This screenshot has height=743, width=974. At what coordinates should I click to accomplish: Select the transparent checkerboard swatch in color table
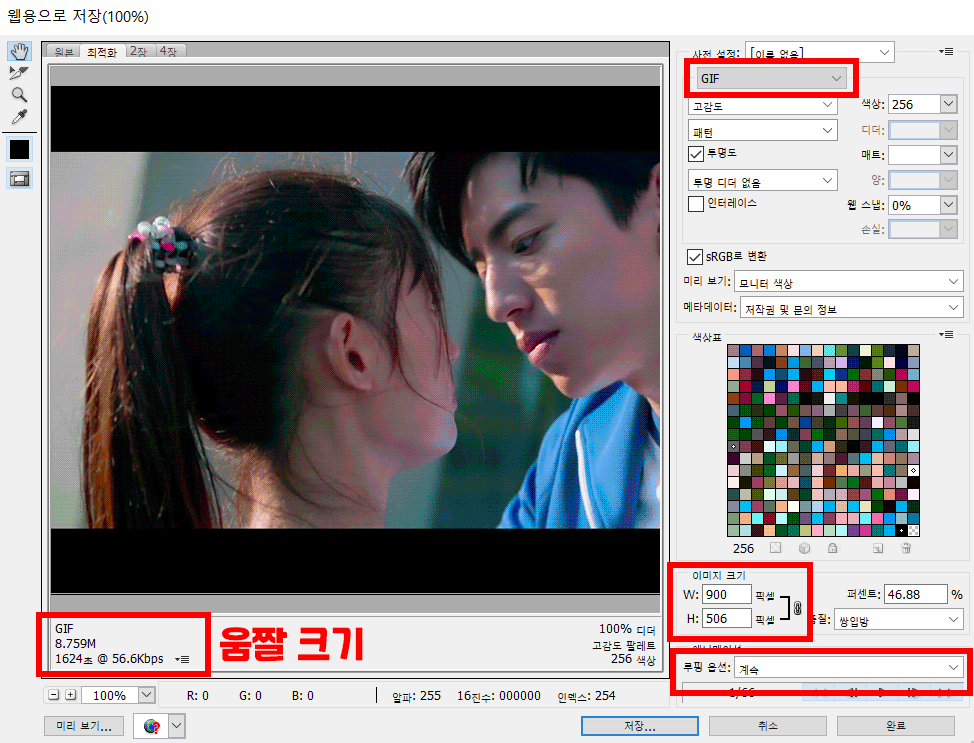click(913, 531)
